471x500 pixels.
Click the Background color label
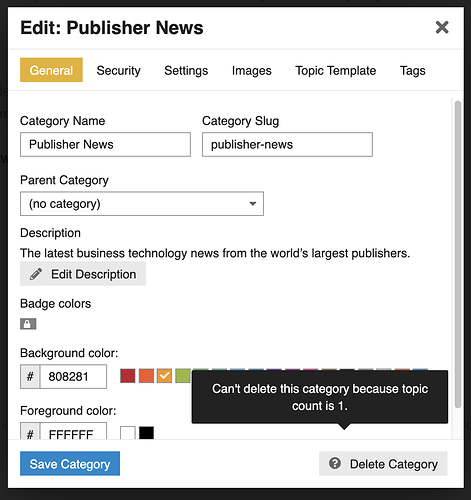69,353
